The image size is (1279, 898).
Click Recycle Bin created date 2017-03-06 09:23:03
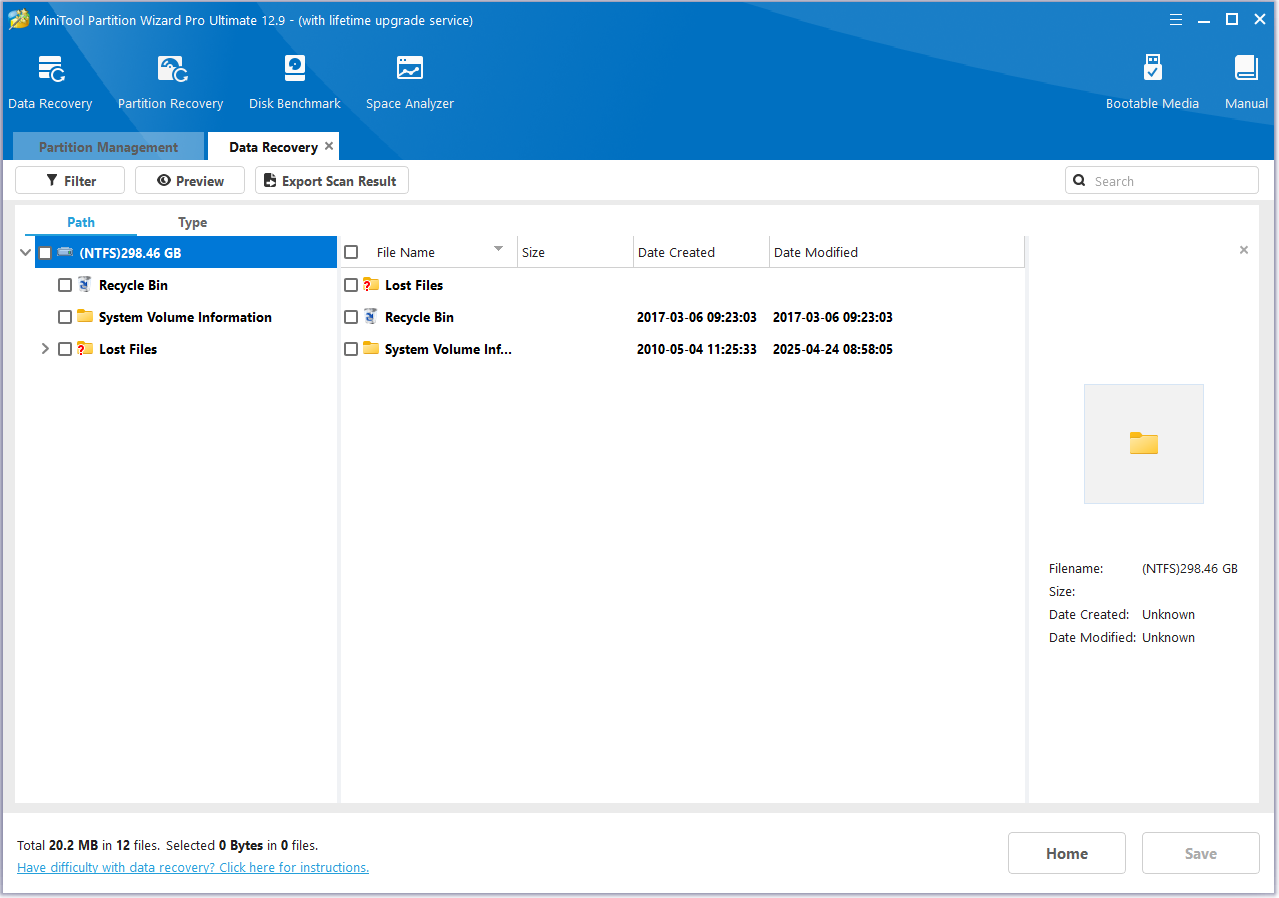[x=697, y=317]
